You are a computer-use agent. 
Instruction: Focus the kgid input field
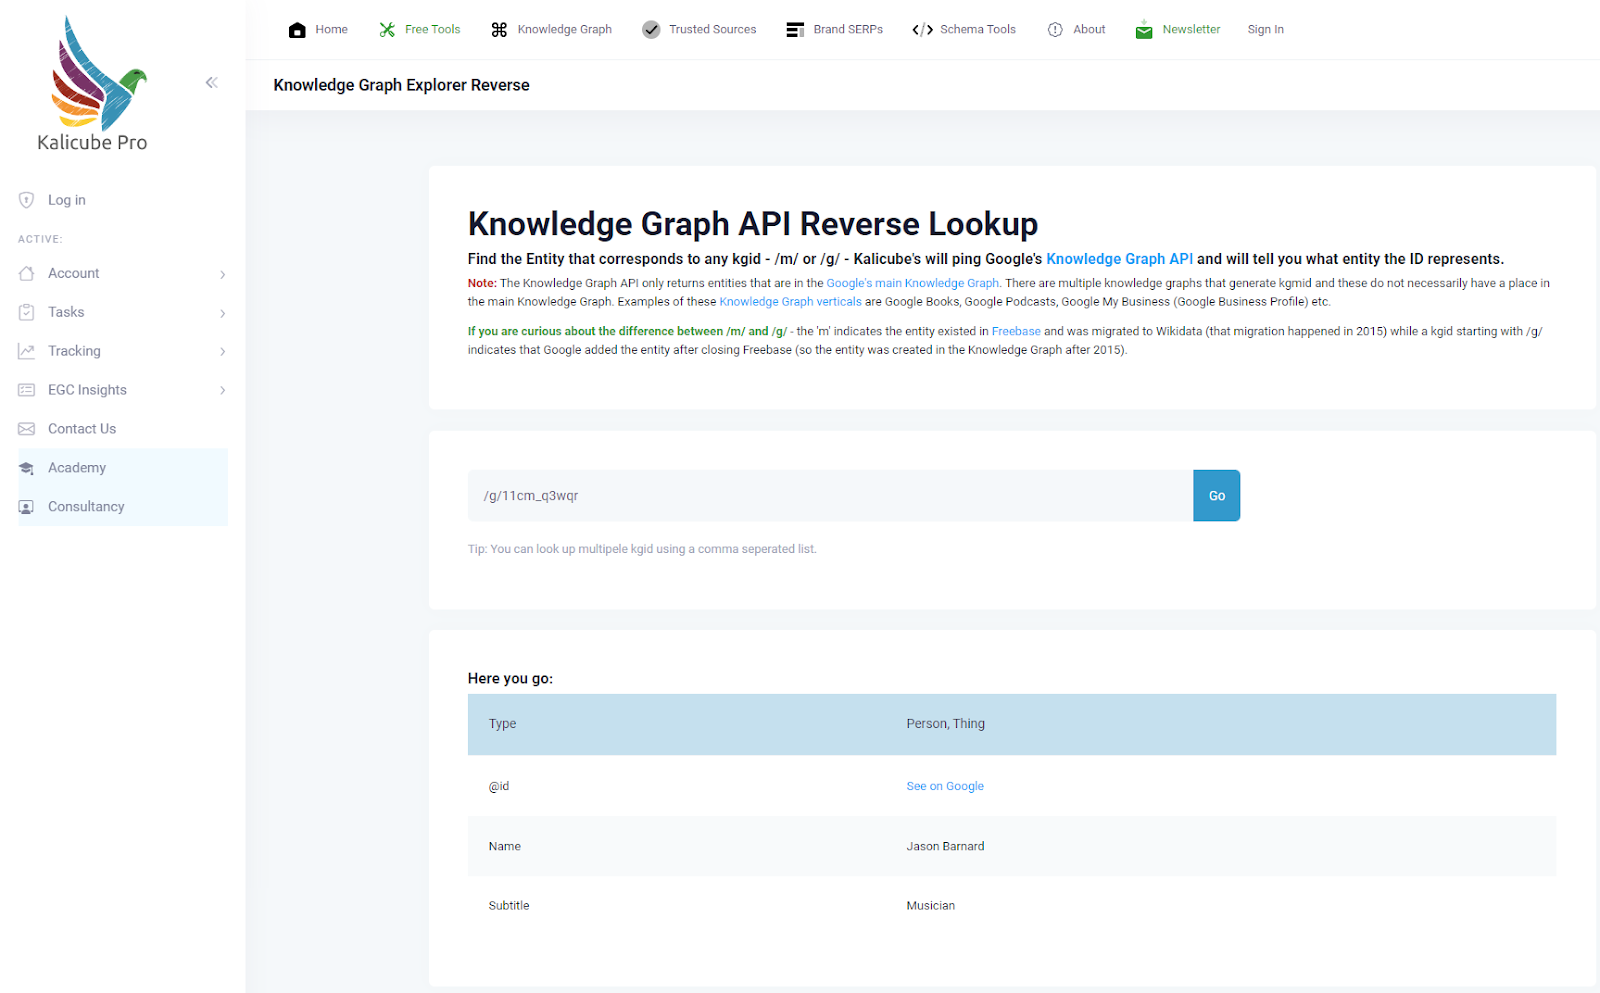[830, 496]
